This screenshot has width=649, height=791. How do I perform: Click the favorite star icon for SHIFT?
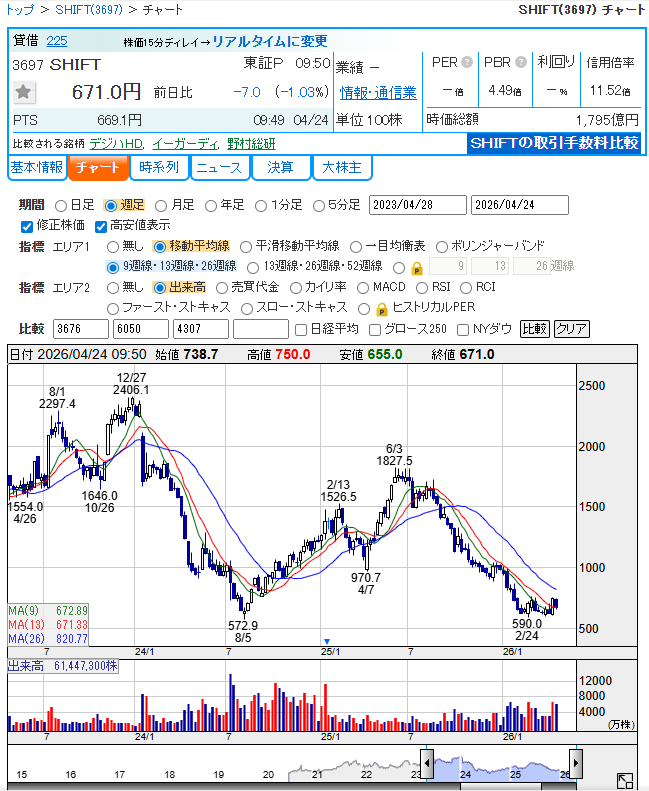pyautogui.click(x=23, y=92)
